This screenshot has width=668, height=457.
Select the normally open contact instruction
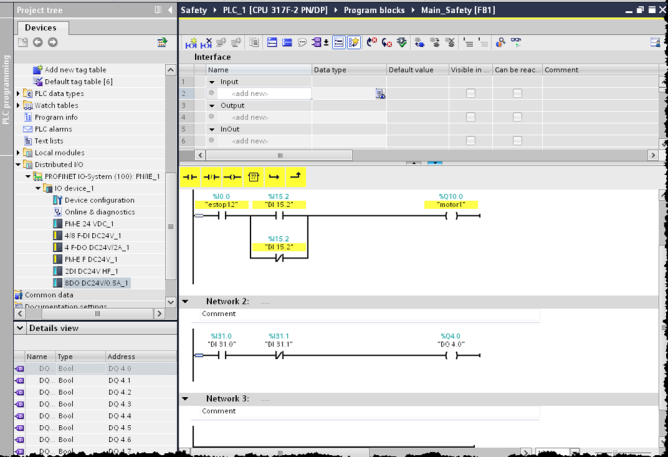point(190,177)
